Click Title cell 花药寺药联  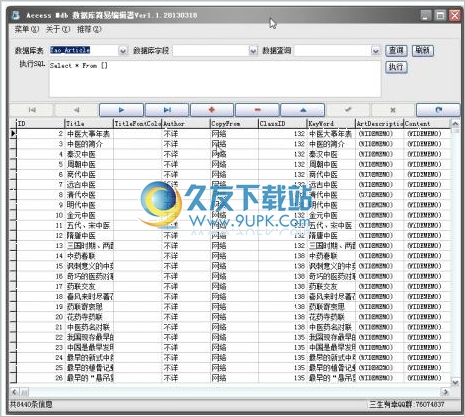click(89, 317)
